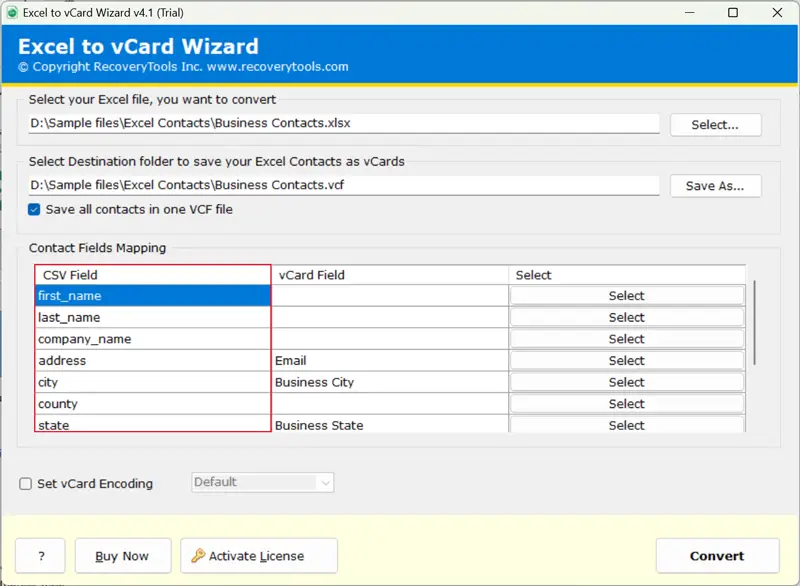Open help with the question mark button
The width and height of the screenshot is (800, 586).
click(40, 556)
